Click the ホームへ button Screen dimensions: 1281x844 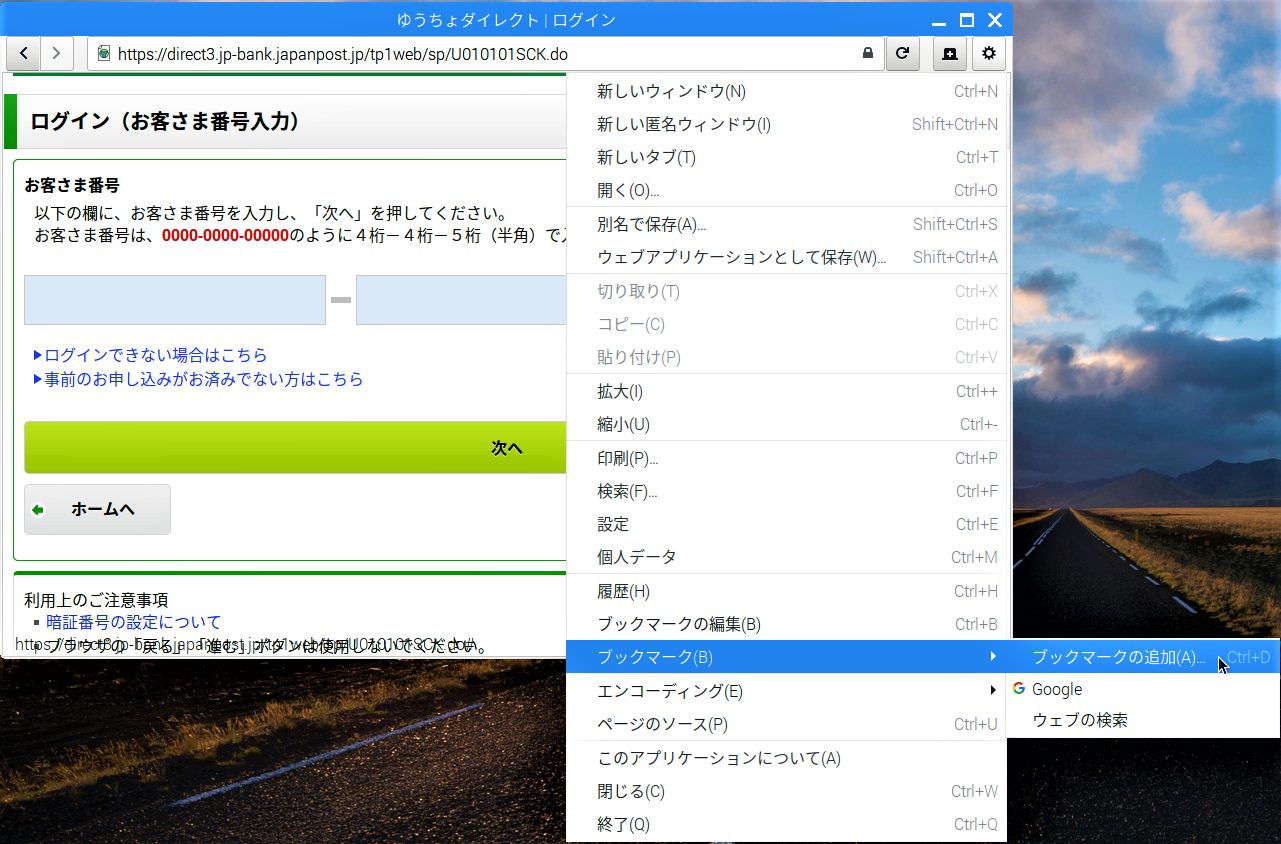(97, 510)
